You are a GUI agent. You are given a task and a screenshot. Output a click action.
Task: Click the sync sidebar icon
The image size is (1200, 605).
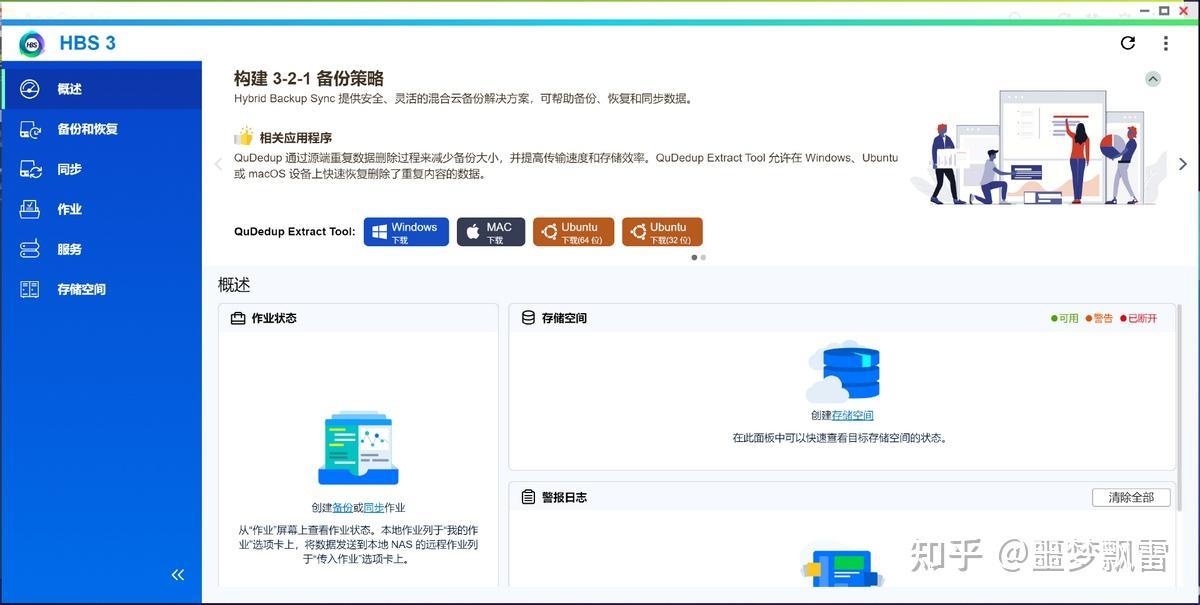[x=30, y=169]
